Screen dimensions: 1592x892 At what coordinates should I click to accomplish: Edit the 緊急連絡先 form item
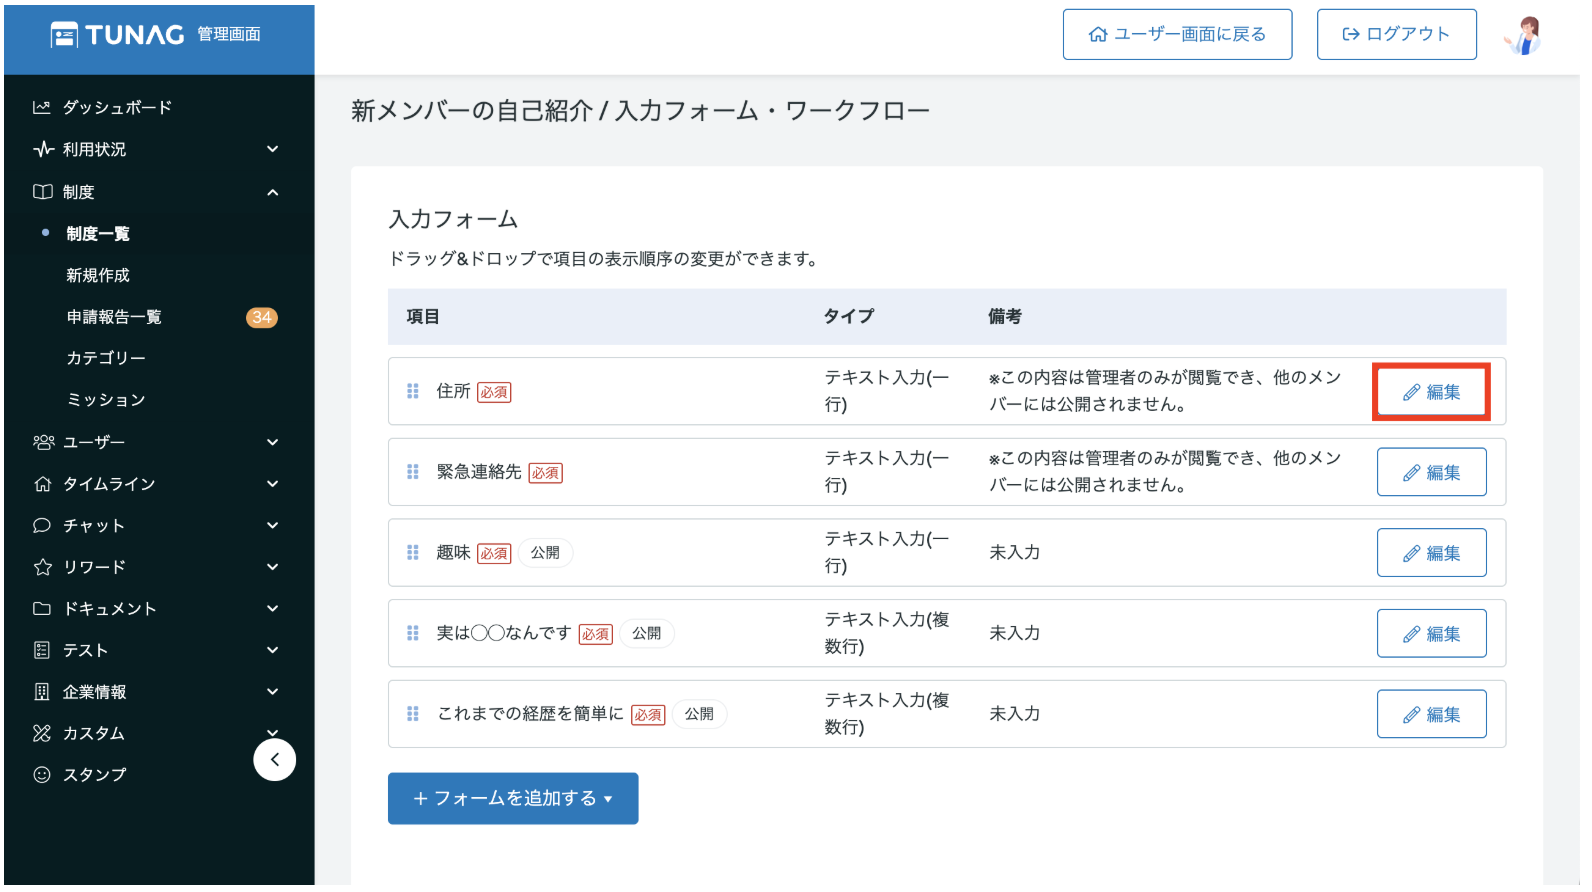[1431, 473]
